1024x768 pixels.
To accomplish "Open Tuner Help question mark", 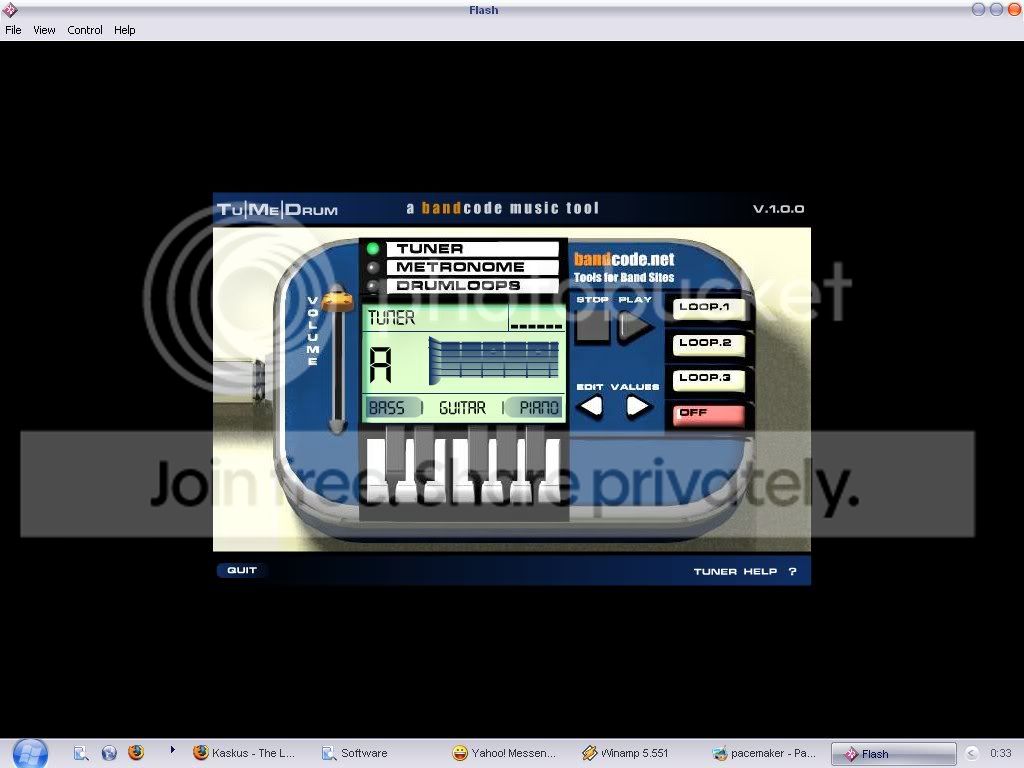I will tap(792, 571).
